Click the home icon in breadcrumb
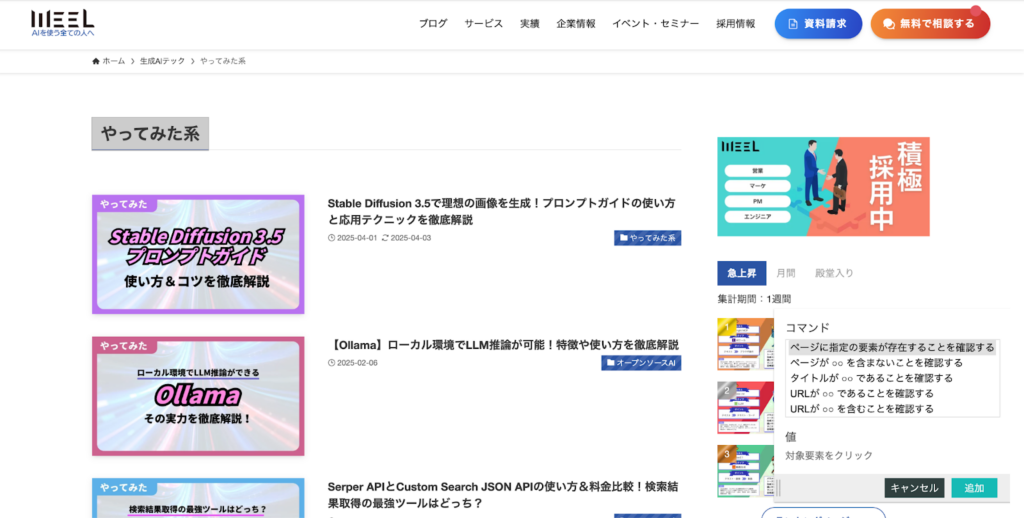The width and height of the screenshot is (1024, 518). pyautogui.click(x=96, y=61)
